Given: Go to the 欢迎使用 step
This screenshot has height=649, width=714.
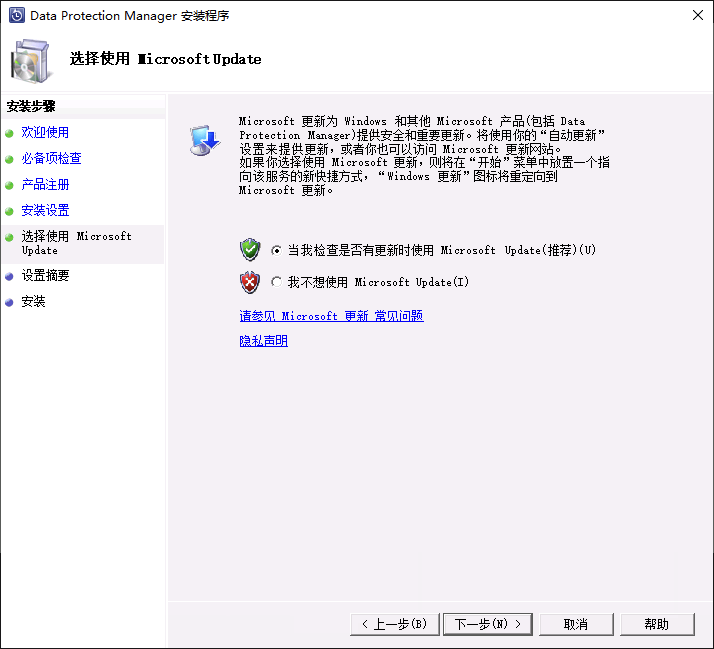Looking at the screenshot, I should click(x=45, y=133).
